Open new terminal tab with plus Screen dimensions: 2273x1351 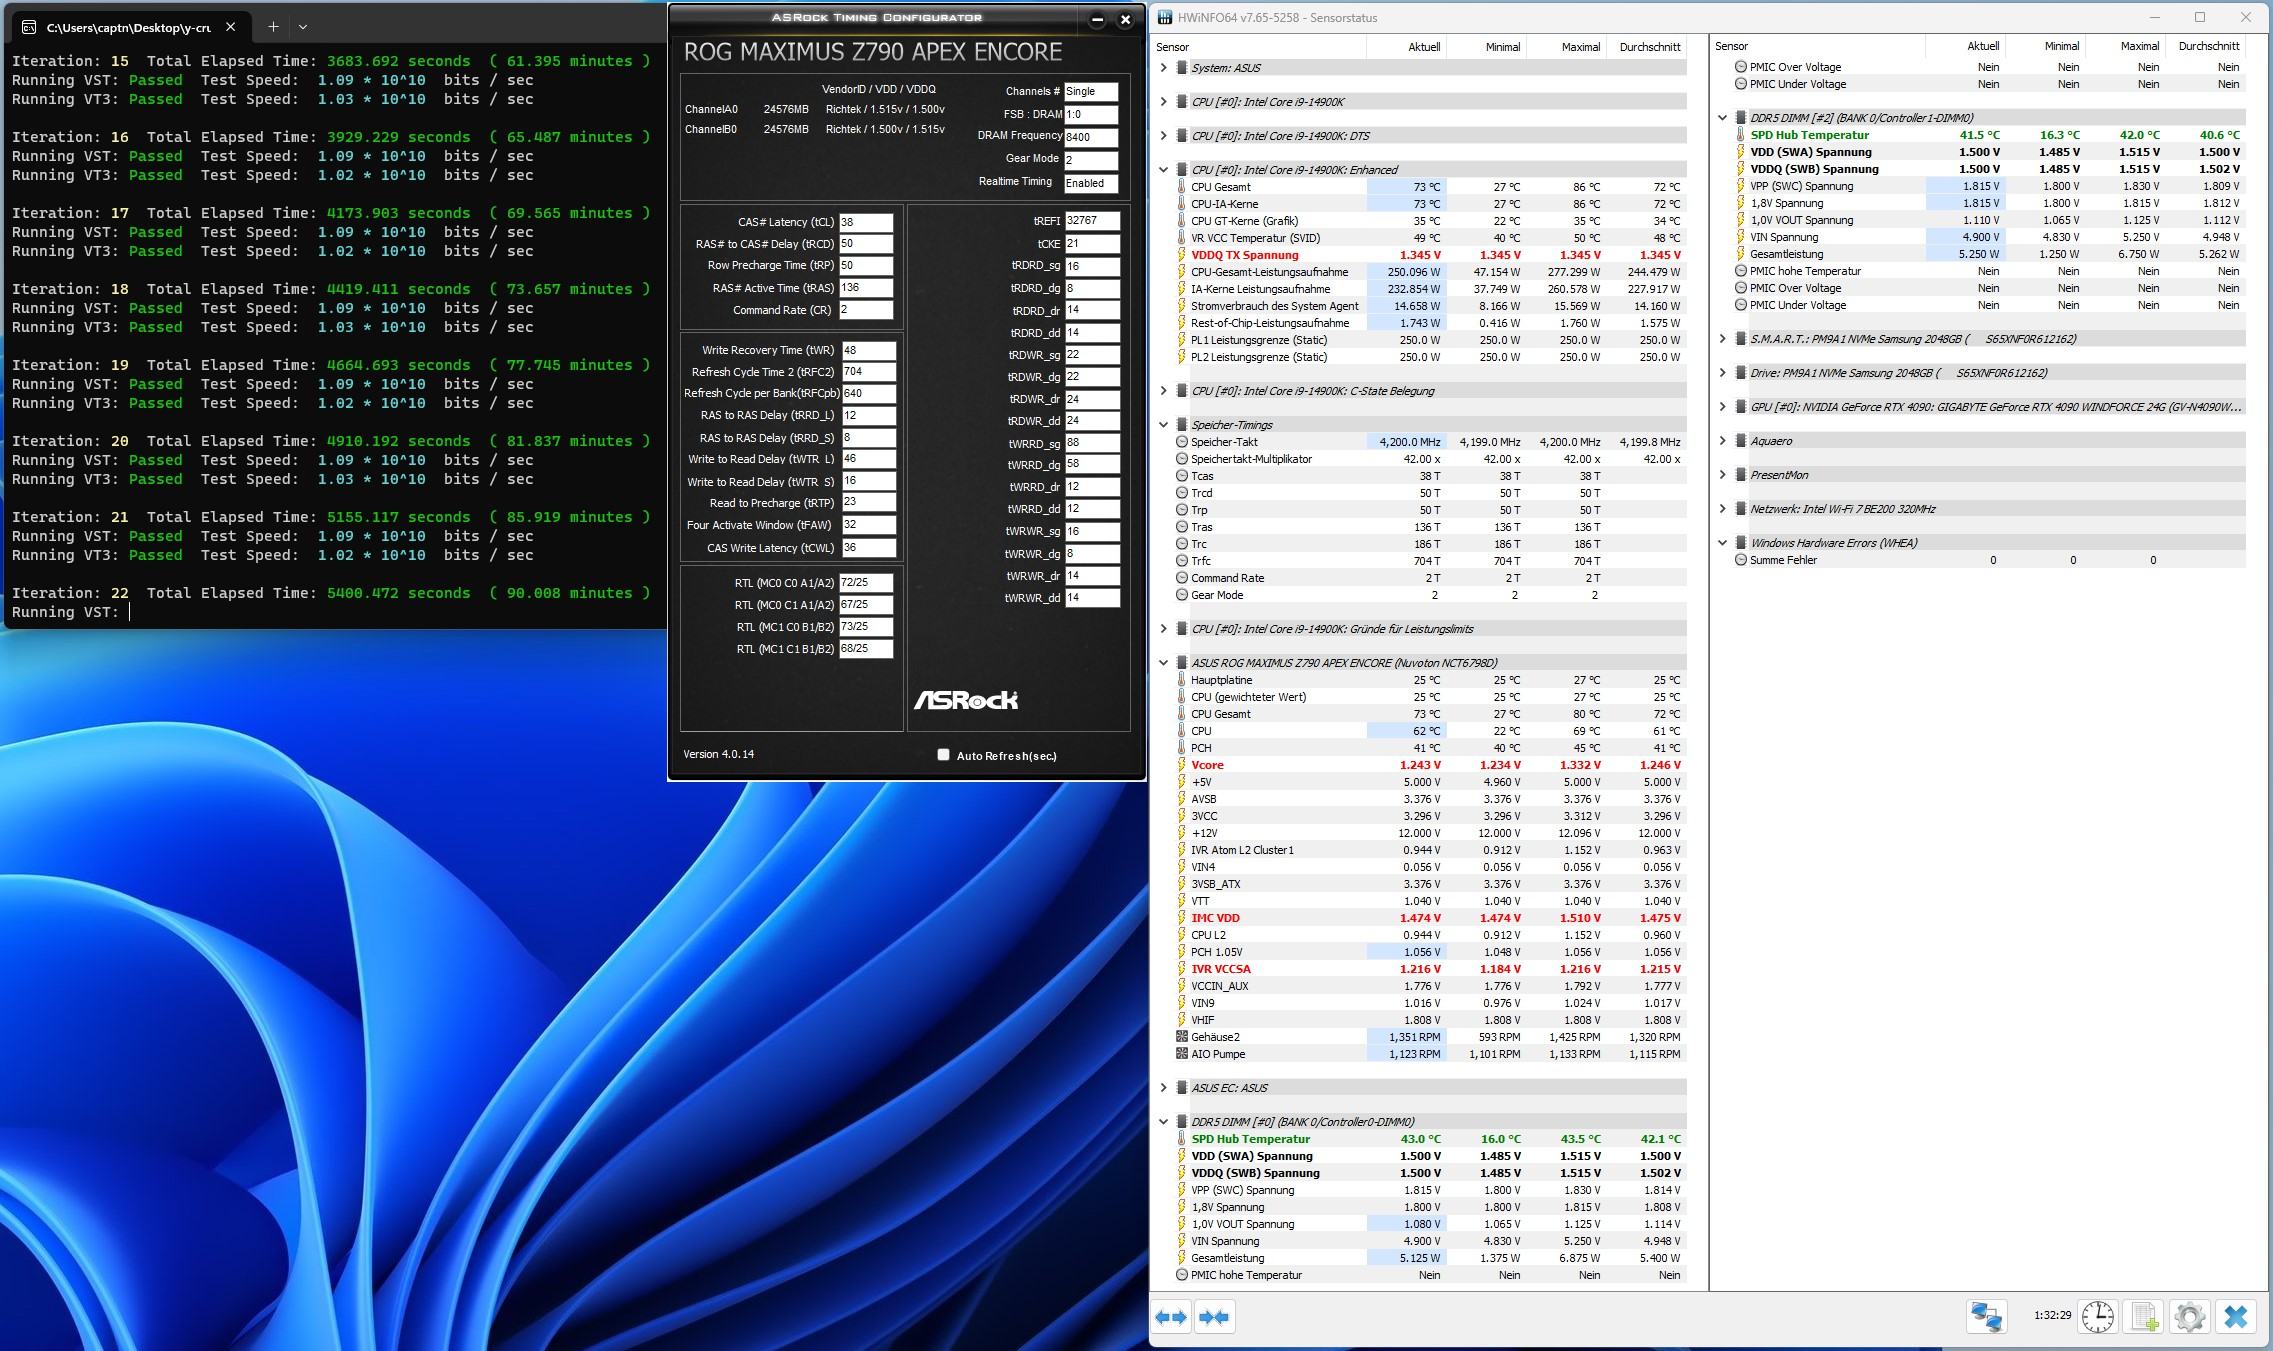272,27
